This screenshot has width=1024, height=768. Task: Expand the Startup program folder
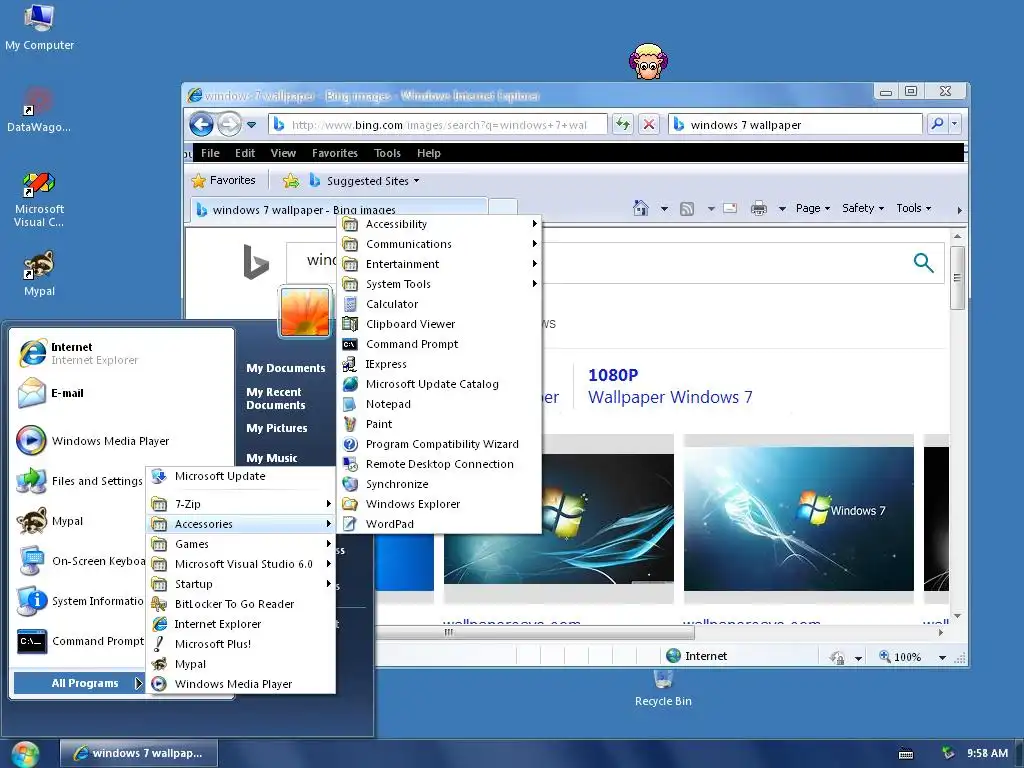(241, 584)
